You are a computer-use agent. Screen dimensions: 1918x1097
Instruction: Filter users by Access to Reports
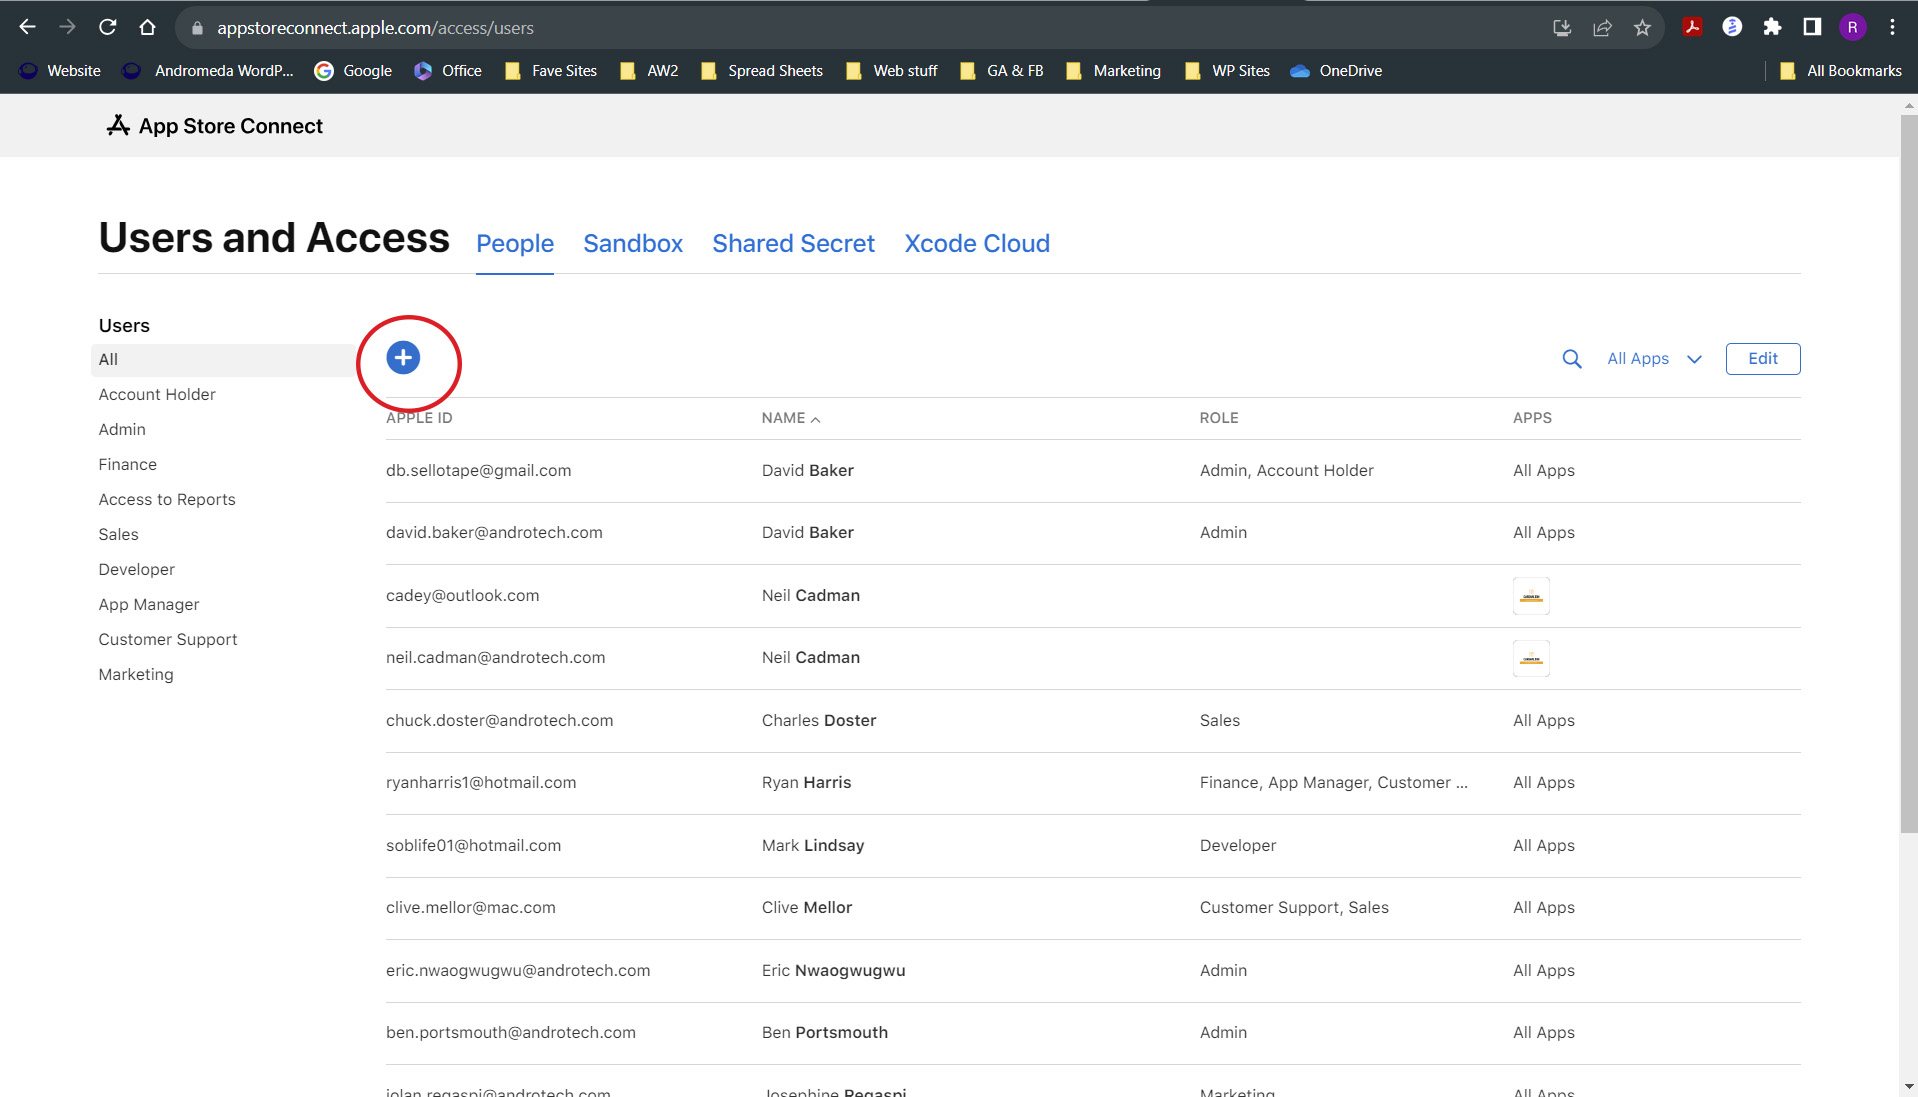167,500
